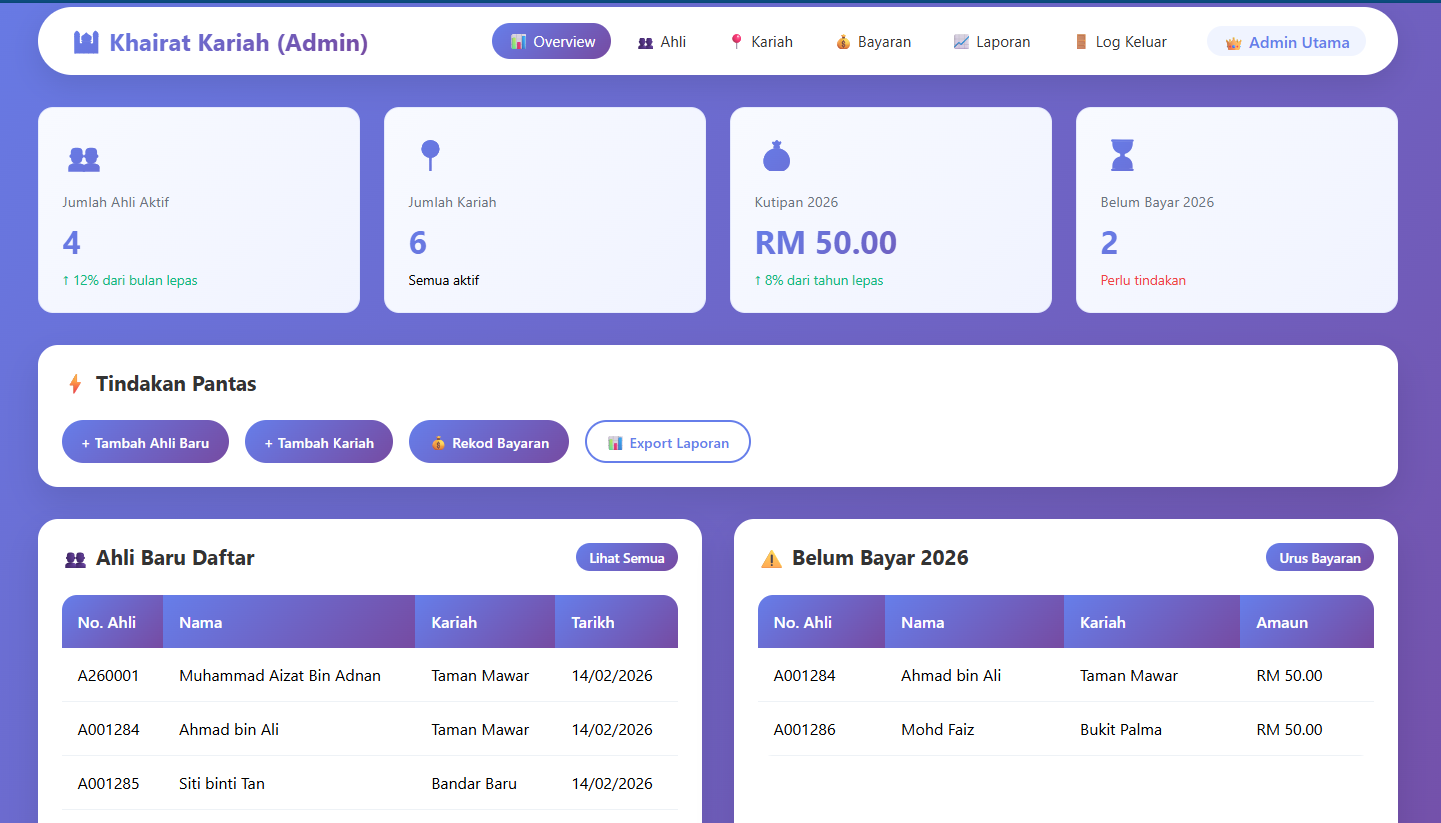This screenshot has height=823, width=1441.
Task: Click the lightning icon beside Tindakan Pantas
Action: point(73,383)
